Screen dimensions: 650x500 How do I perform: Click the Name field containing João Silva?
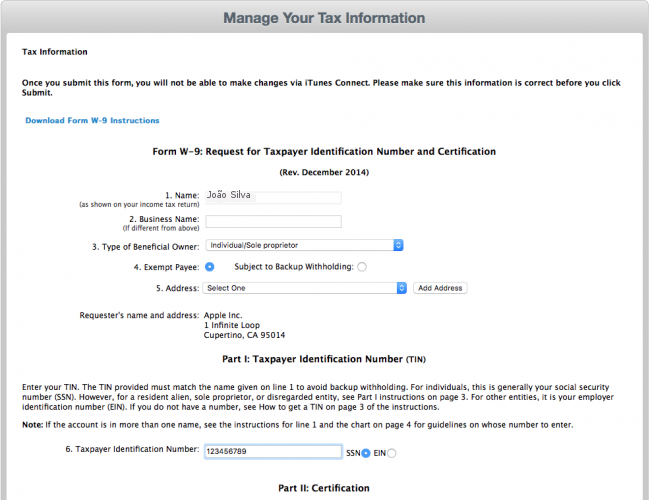pyautogui.click(x=272, y=198)
